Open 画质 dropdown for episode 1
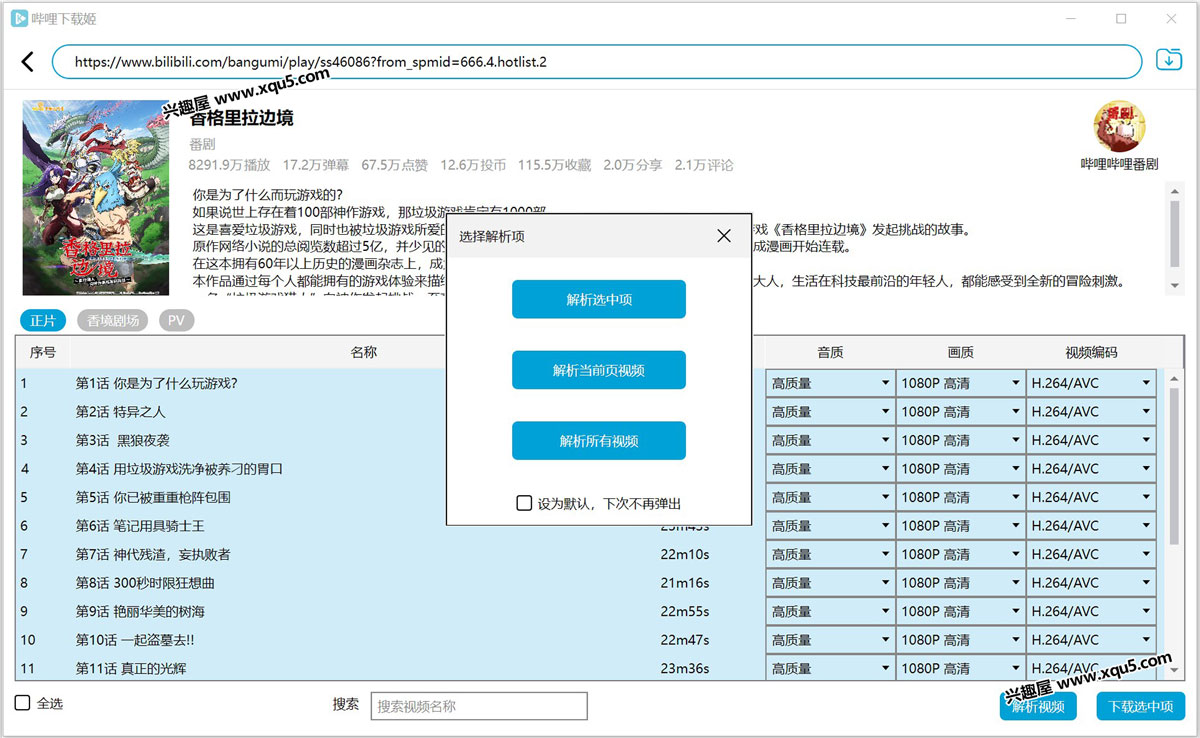The width and height of the screenshot is (1200, 738). point(961,383)
